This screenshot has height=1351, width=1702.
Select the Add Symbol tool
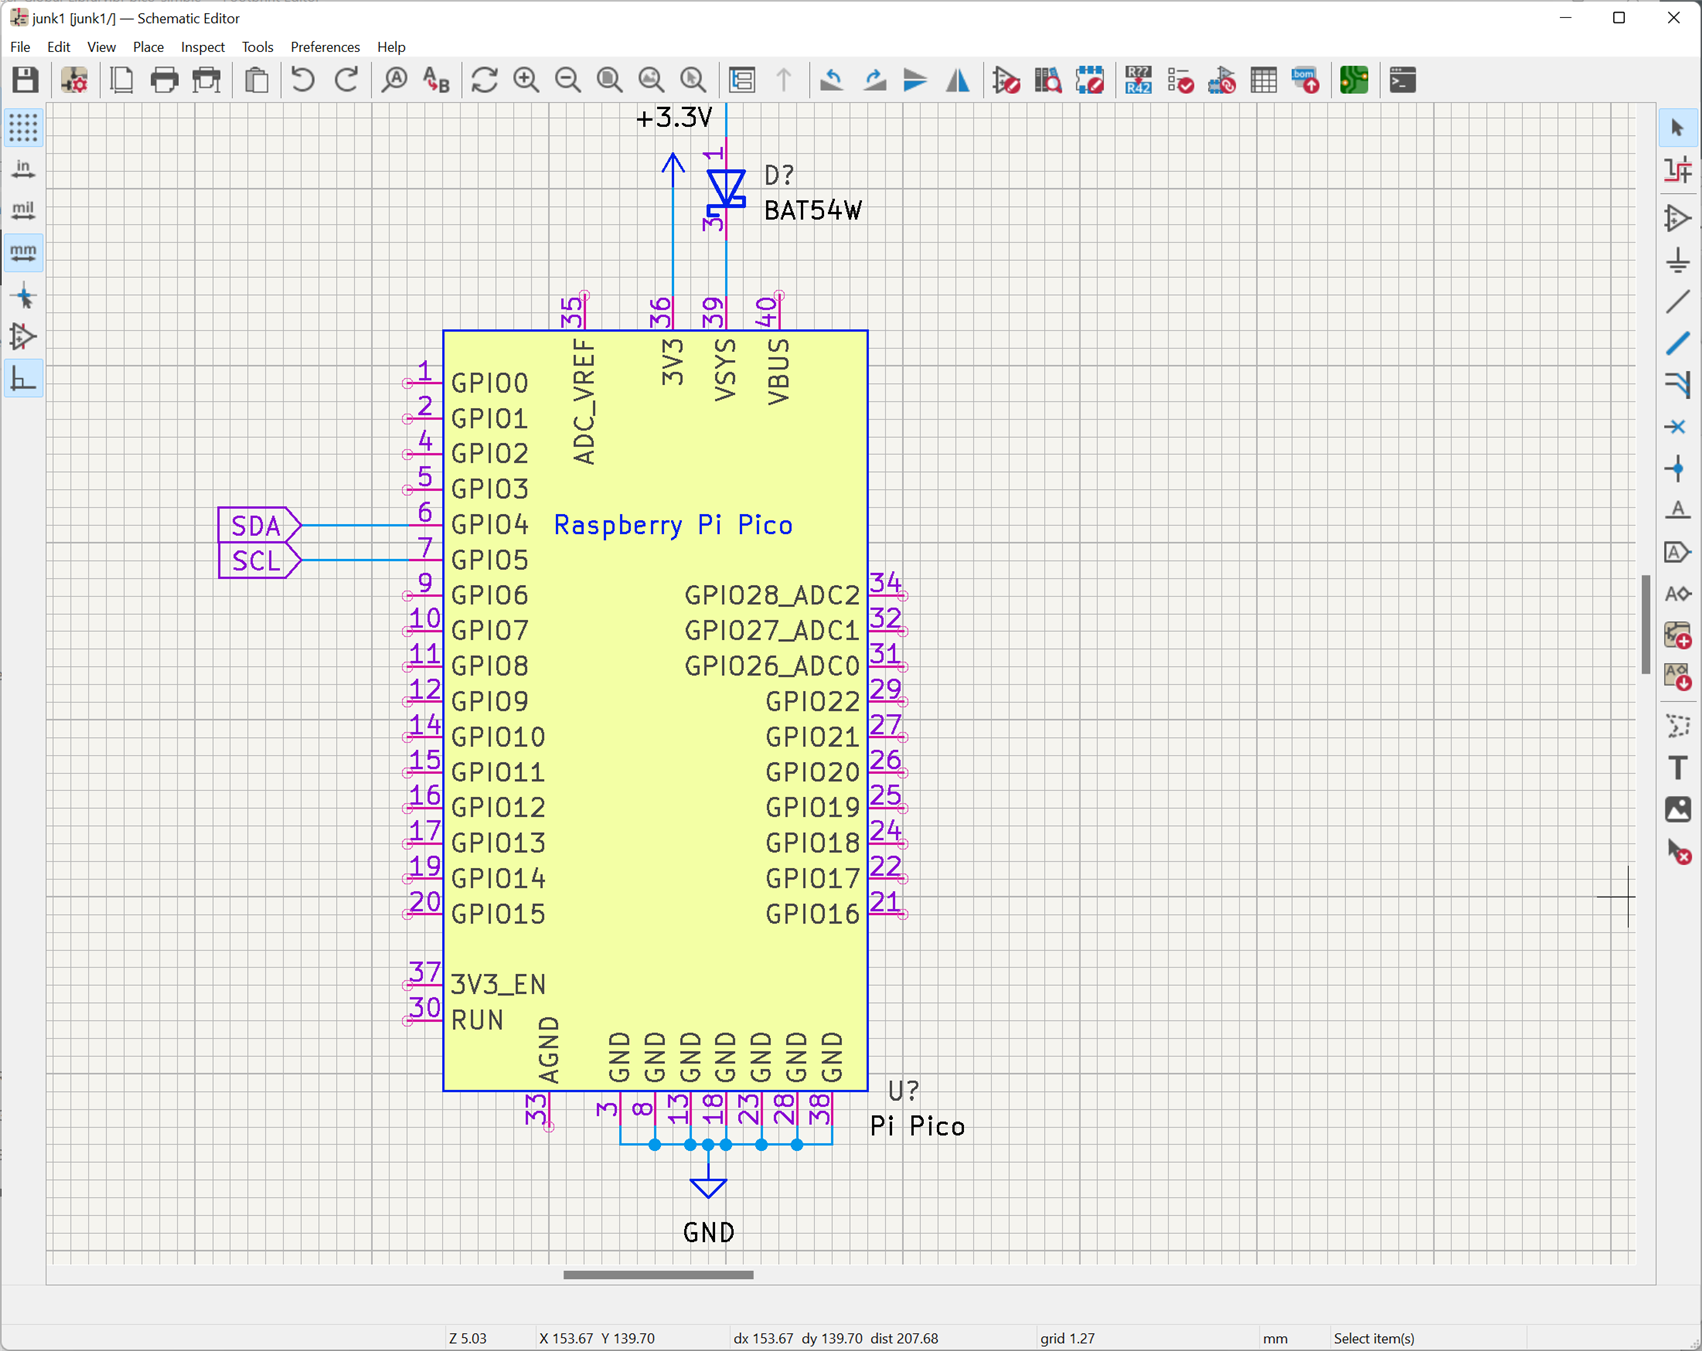tap(1678, 218)
